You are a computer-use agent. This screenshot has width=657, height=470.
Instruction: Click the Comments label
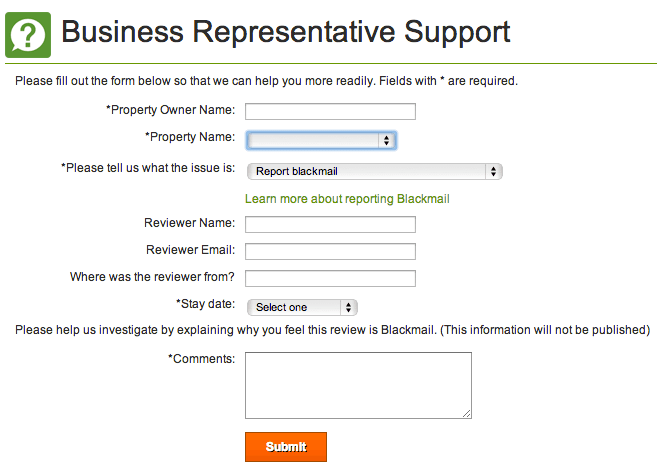pos(201,358)
